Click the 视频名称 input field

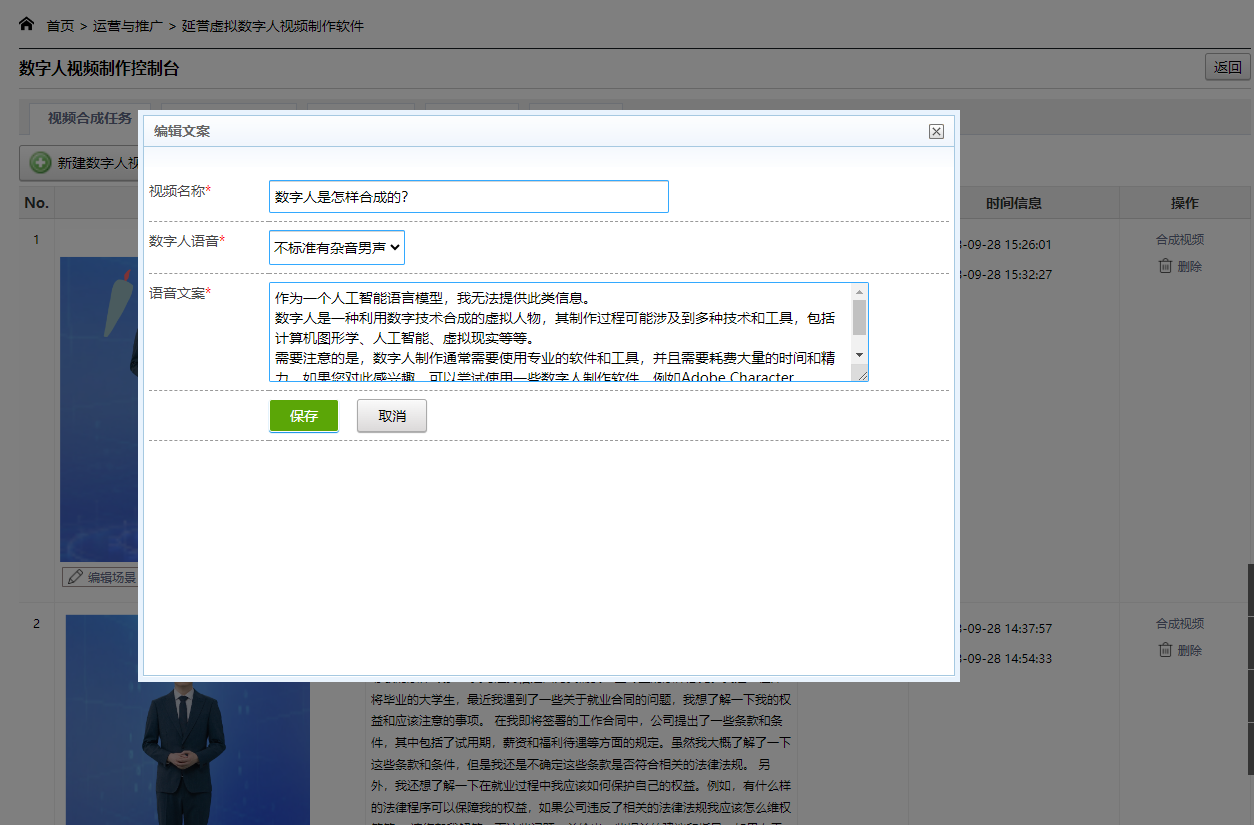coord(469,197)
